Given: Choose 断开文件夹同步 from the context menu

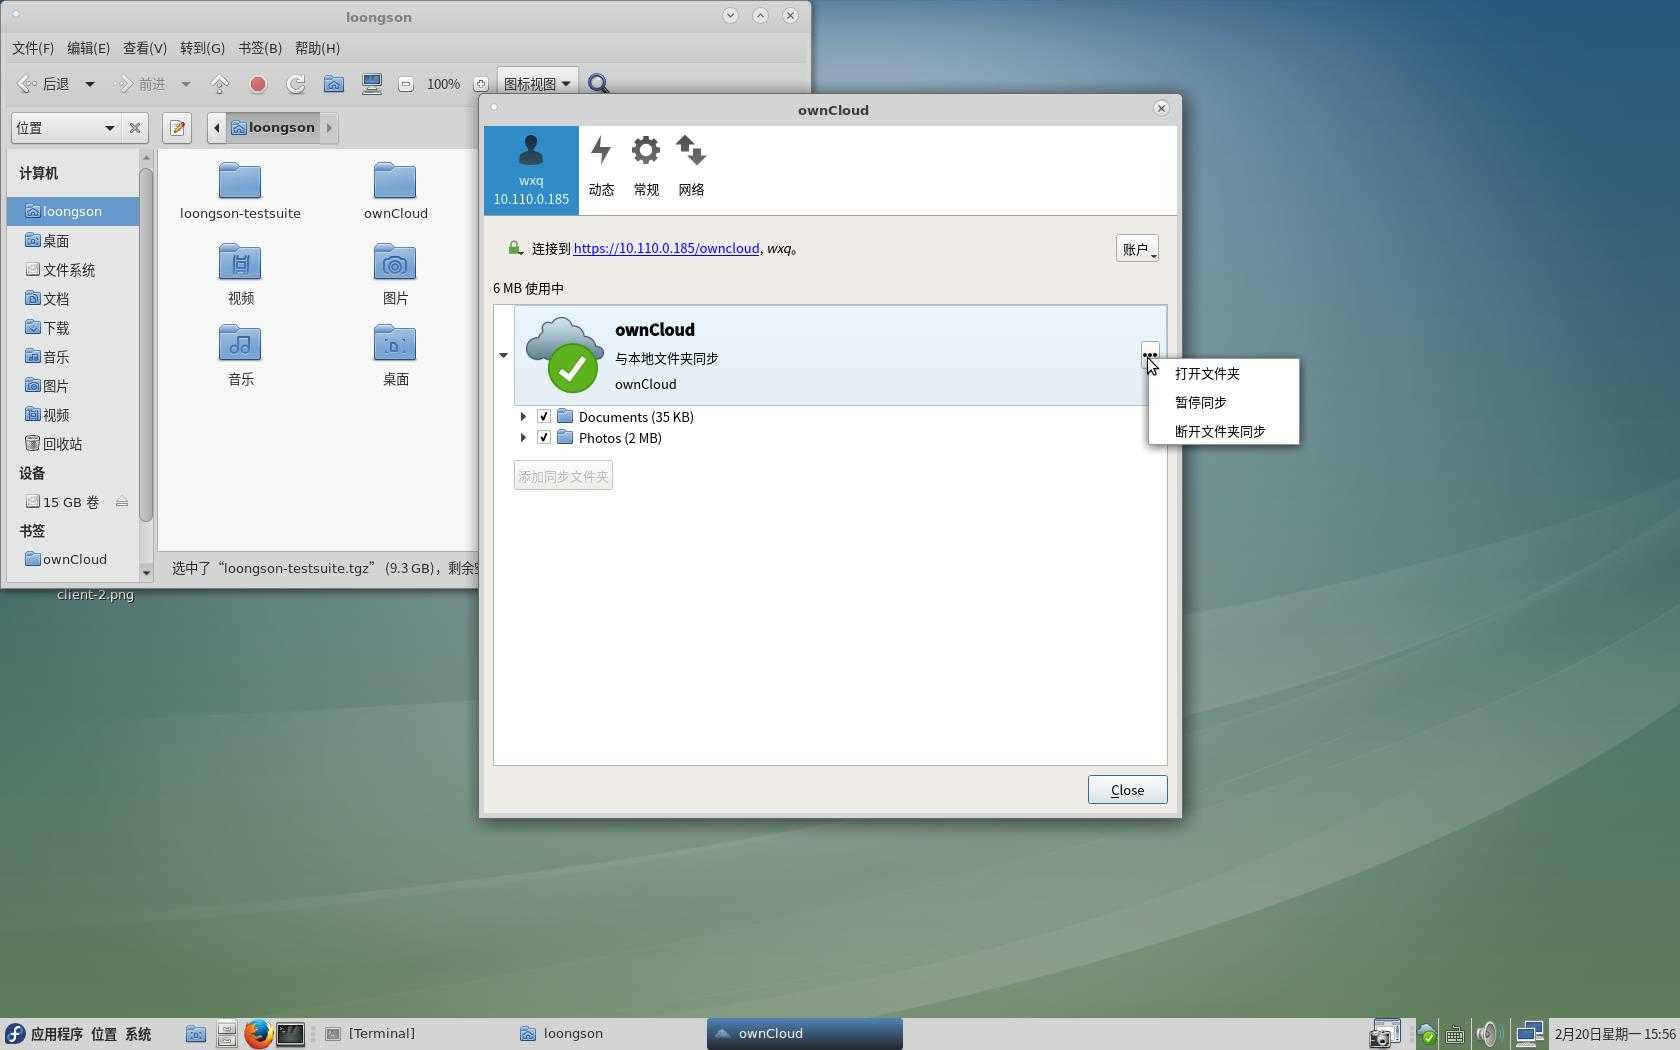Looking at the screenshot, I should pyautogui.click(x=1220, y=432).
